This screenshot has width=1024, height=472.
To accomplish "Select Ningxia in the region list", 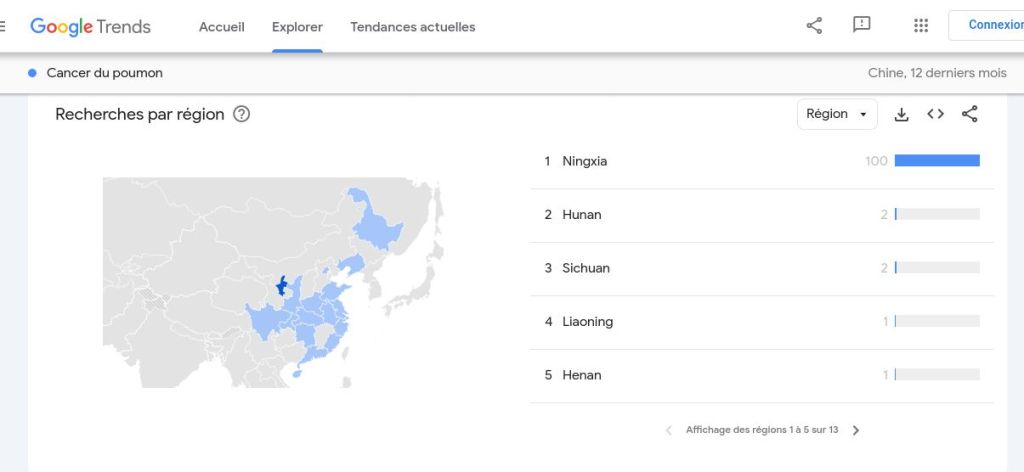I will [x=585, y=161].
